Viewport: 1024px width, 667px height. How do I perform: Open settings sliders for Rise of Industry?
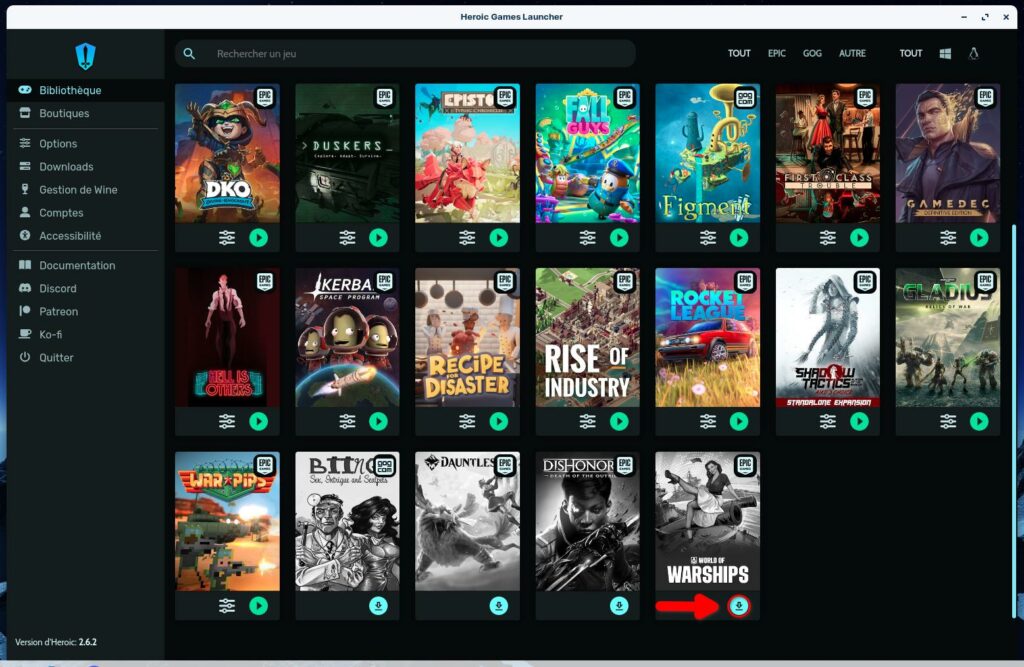point(588,421)
